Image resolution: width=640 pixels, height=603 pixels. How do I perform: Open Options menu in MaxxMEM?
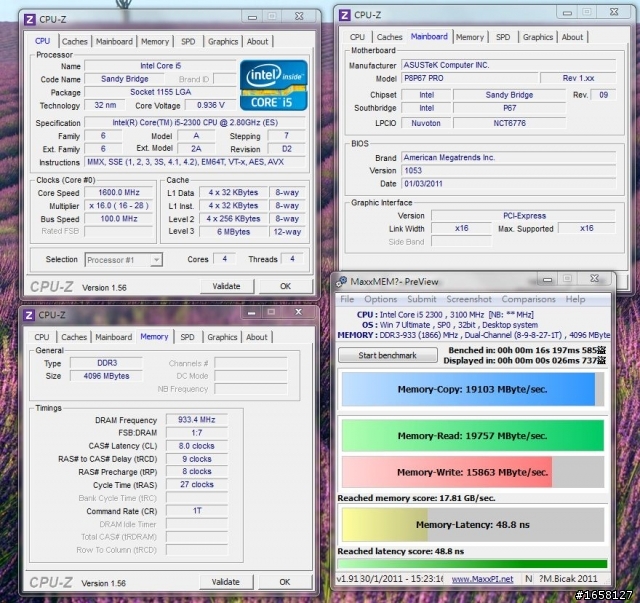[x=380, y=299]
